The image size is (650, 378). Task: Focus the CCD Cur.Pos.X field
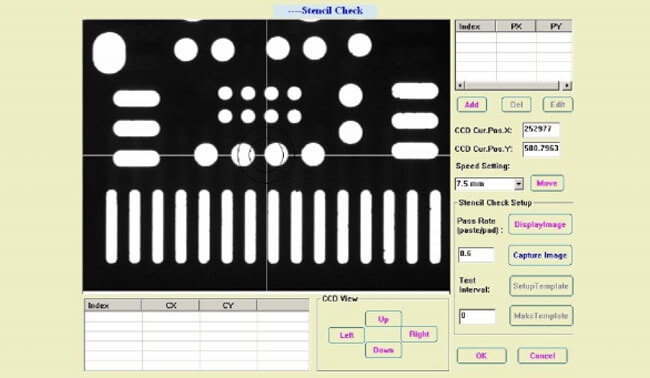click(541, 130)
